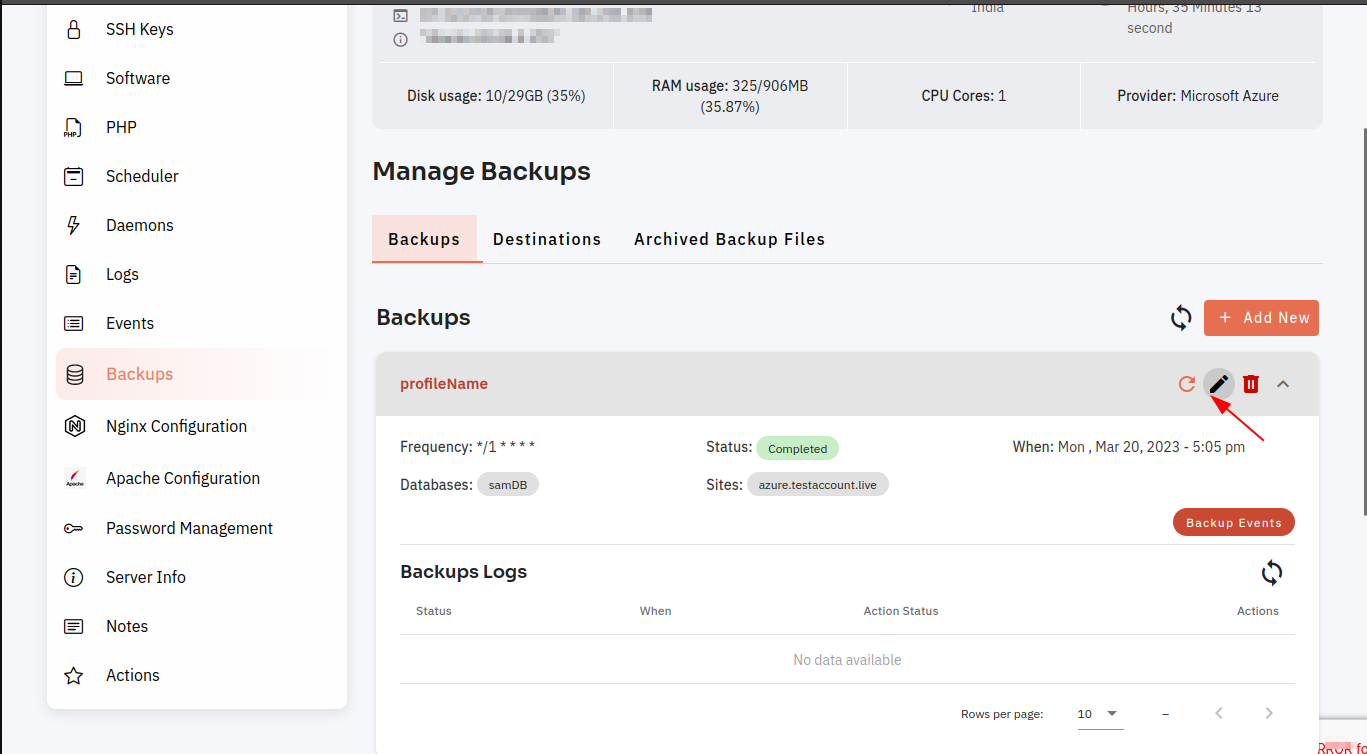The width and height of the screenshot is (1367, 754).
Task: Click the Software laptop icon
Action: pos(73,78)
